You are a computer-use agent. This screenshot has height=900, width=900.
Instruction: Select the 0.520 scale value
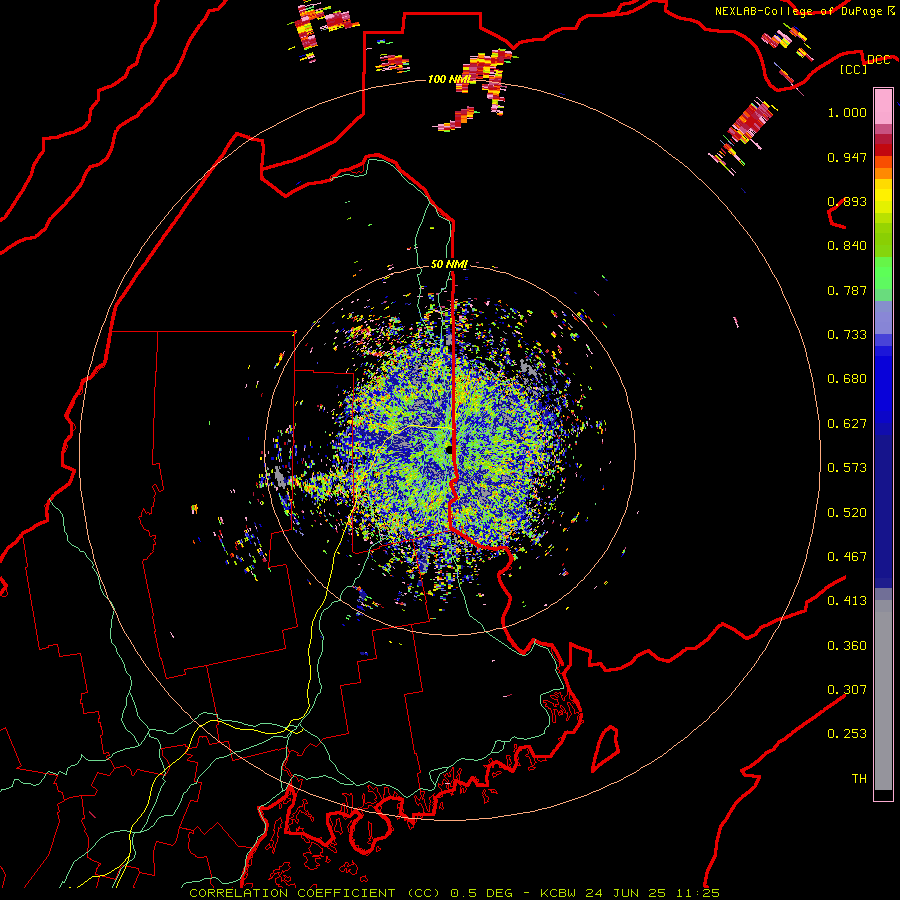pos(847,513)
